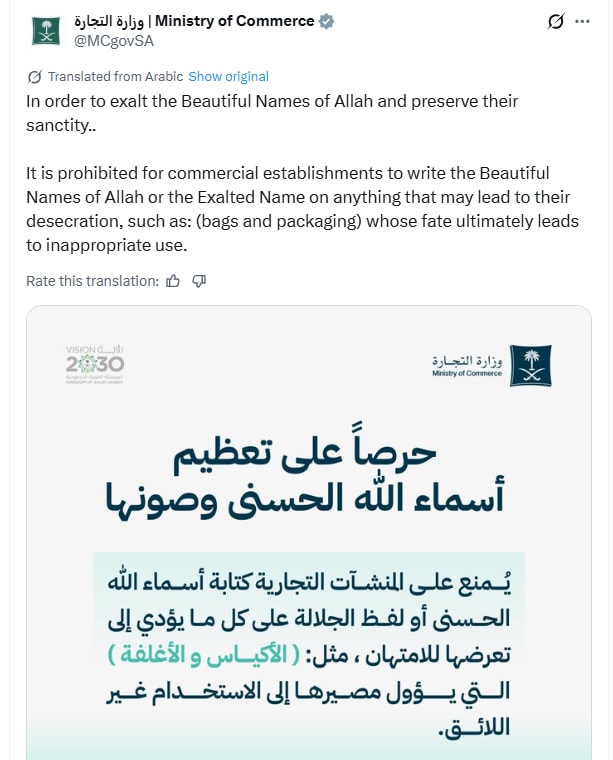613x760 pixels.
Task: Click the Grok icon on the post
Action: 557,21
